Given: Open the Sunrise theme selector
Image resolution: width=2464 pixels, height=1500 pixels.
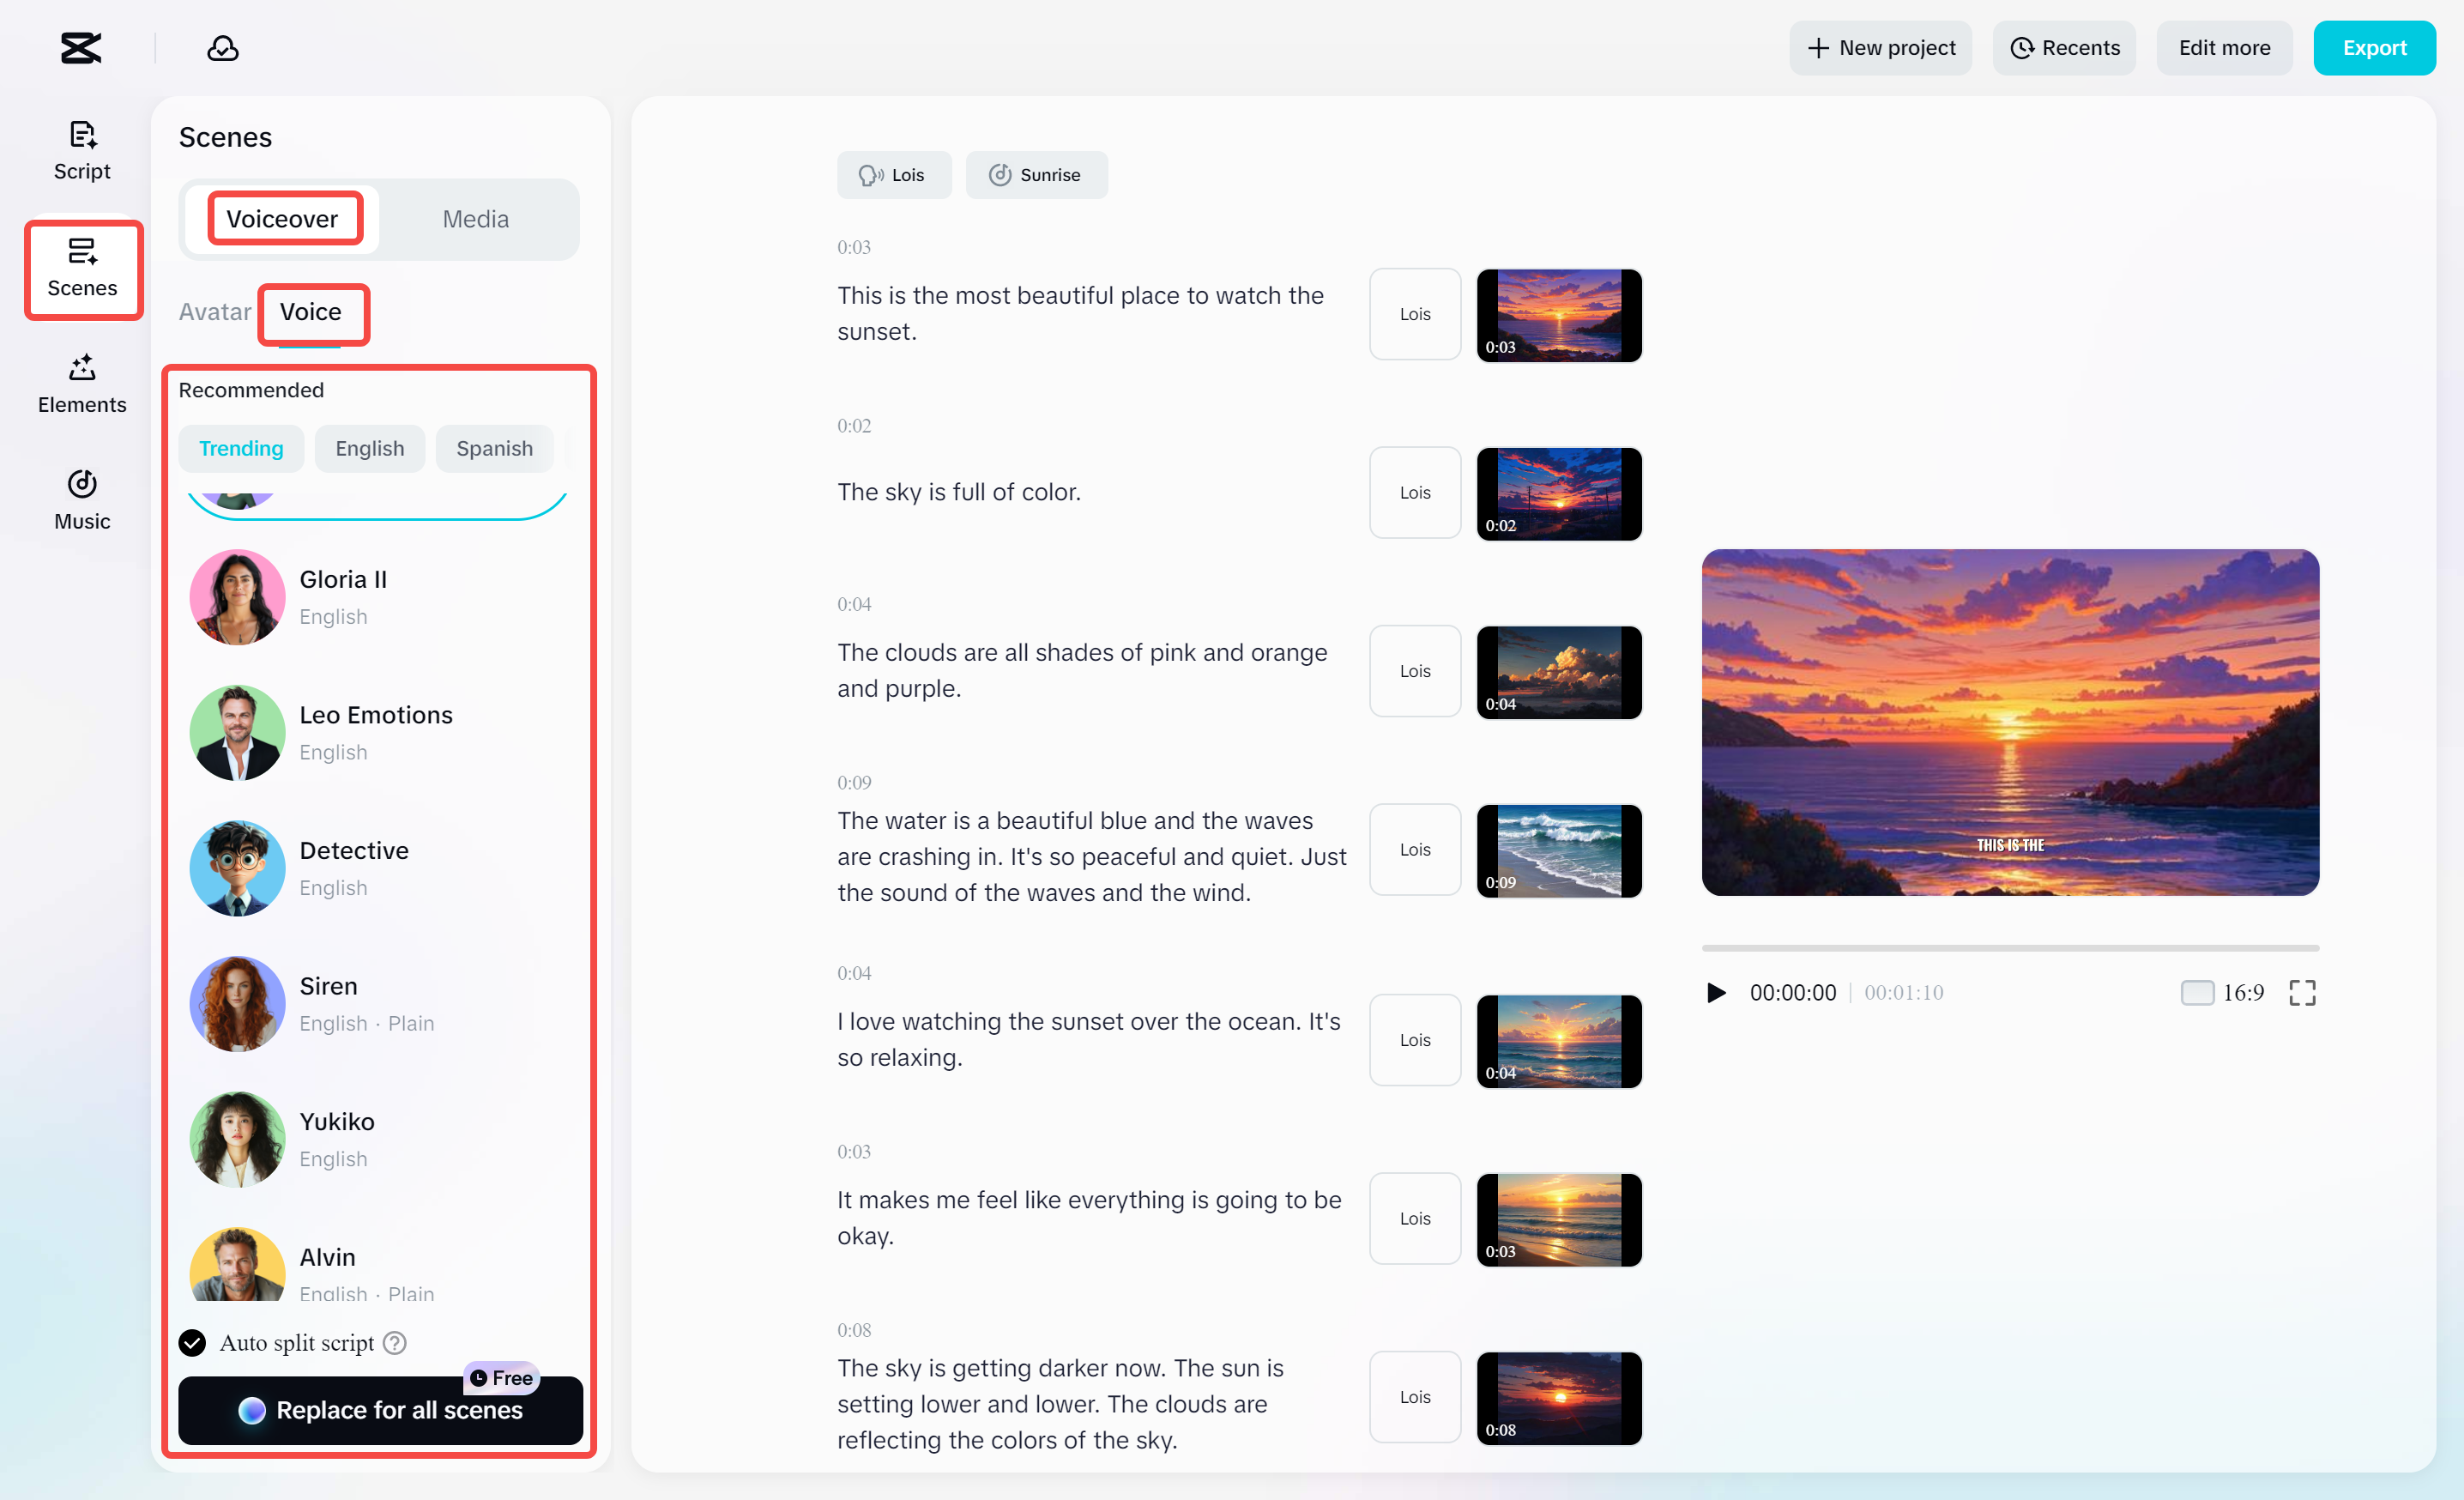Looking at the screenshot, I should click(x=1036, y=174).
